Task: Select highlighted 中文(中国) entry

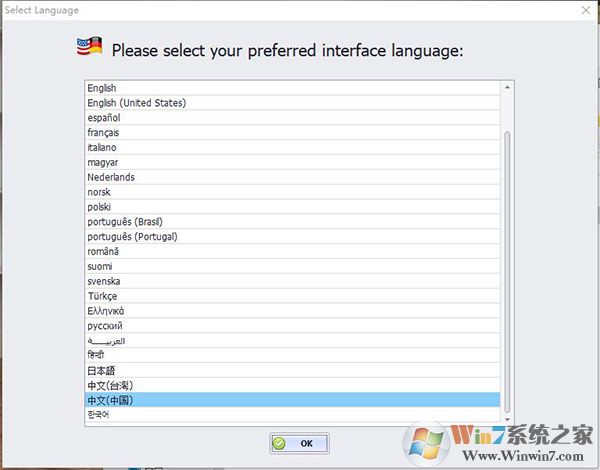Action: [x=292, y=400]
